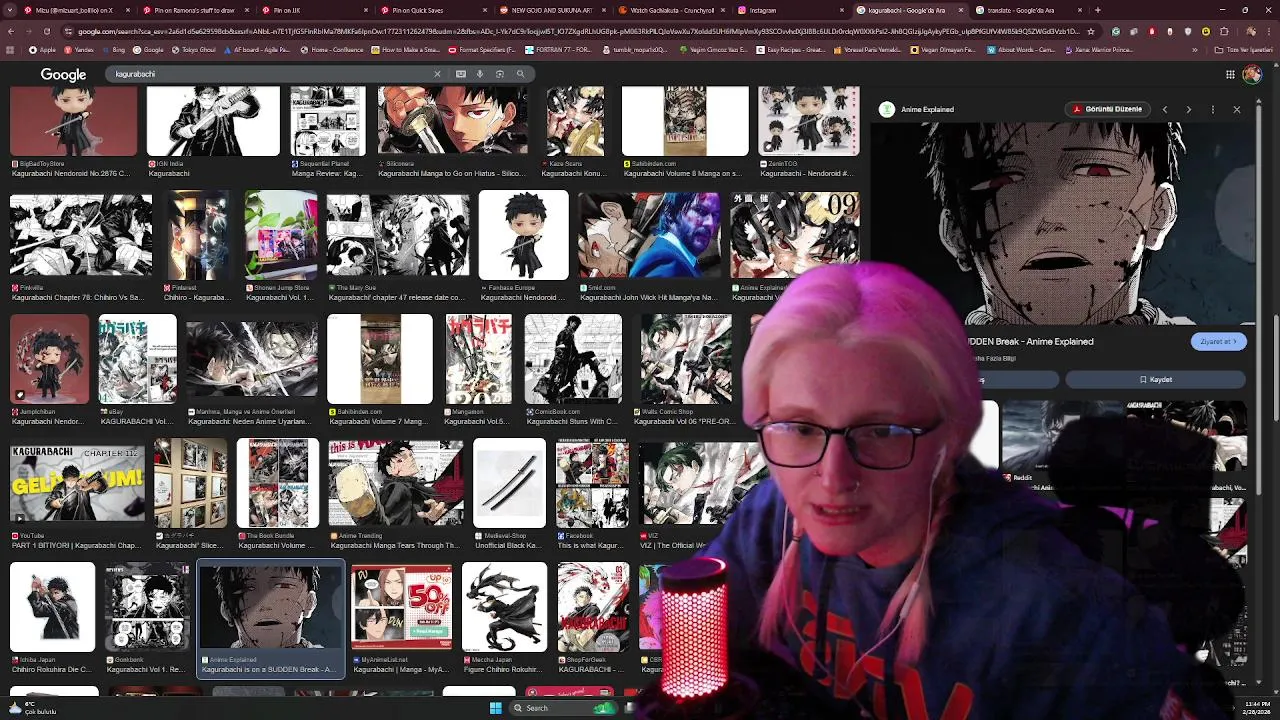Screen dimensions: 1280x720
Task: Open Kagurabachi Volume 7 Manga result
Action: (x=380, y=370)
